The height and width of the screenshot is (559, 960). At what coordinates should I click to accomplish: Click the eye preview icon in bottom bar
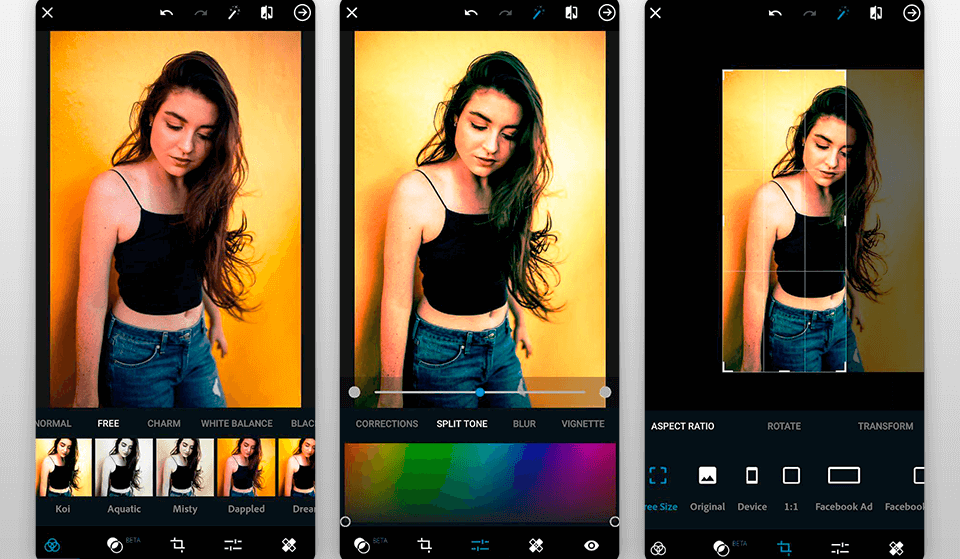click(x=591, y=545)
